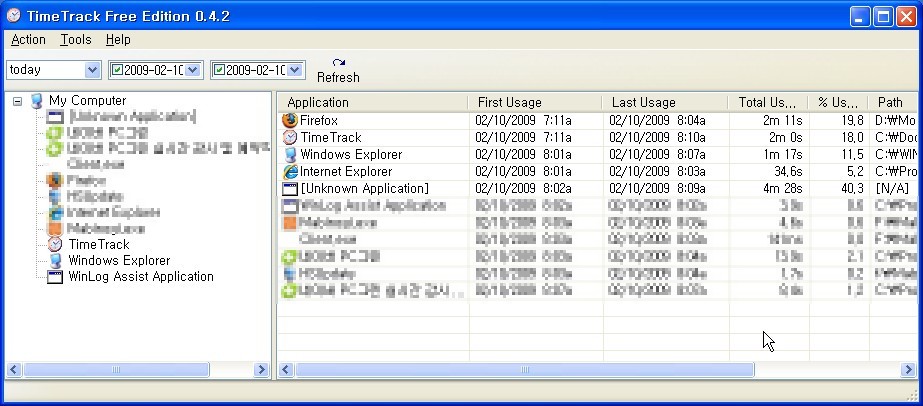The width and height of the screenshot is (923, 406).
Task: Open the Action menu
Action: click(28, 40)
